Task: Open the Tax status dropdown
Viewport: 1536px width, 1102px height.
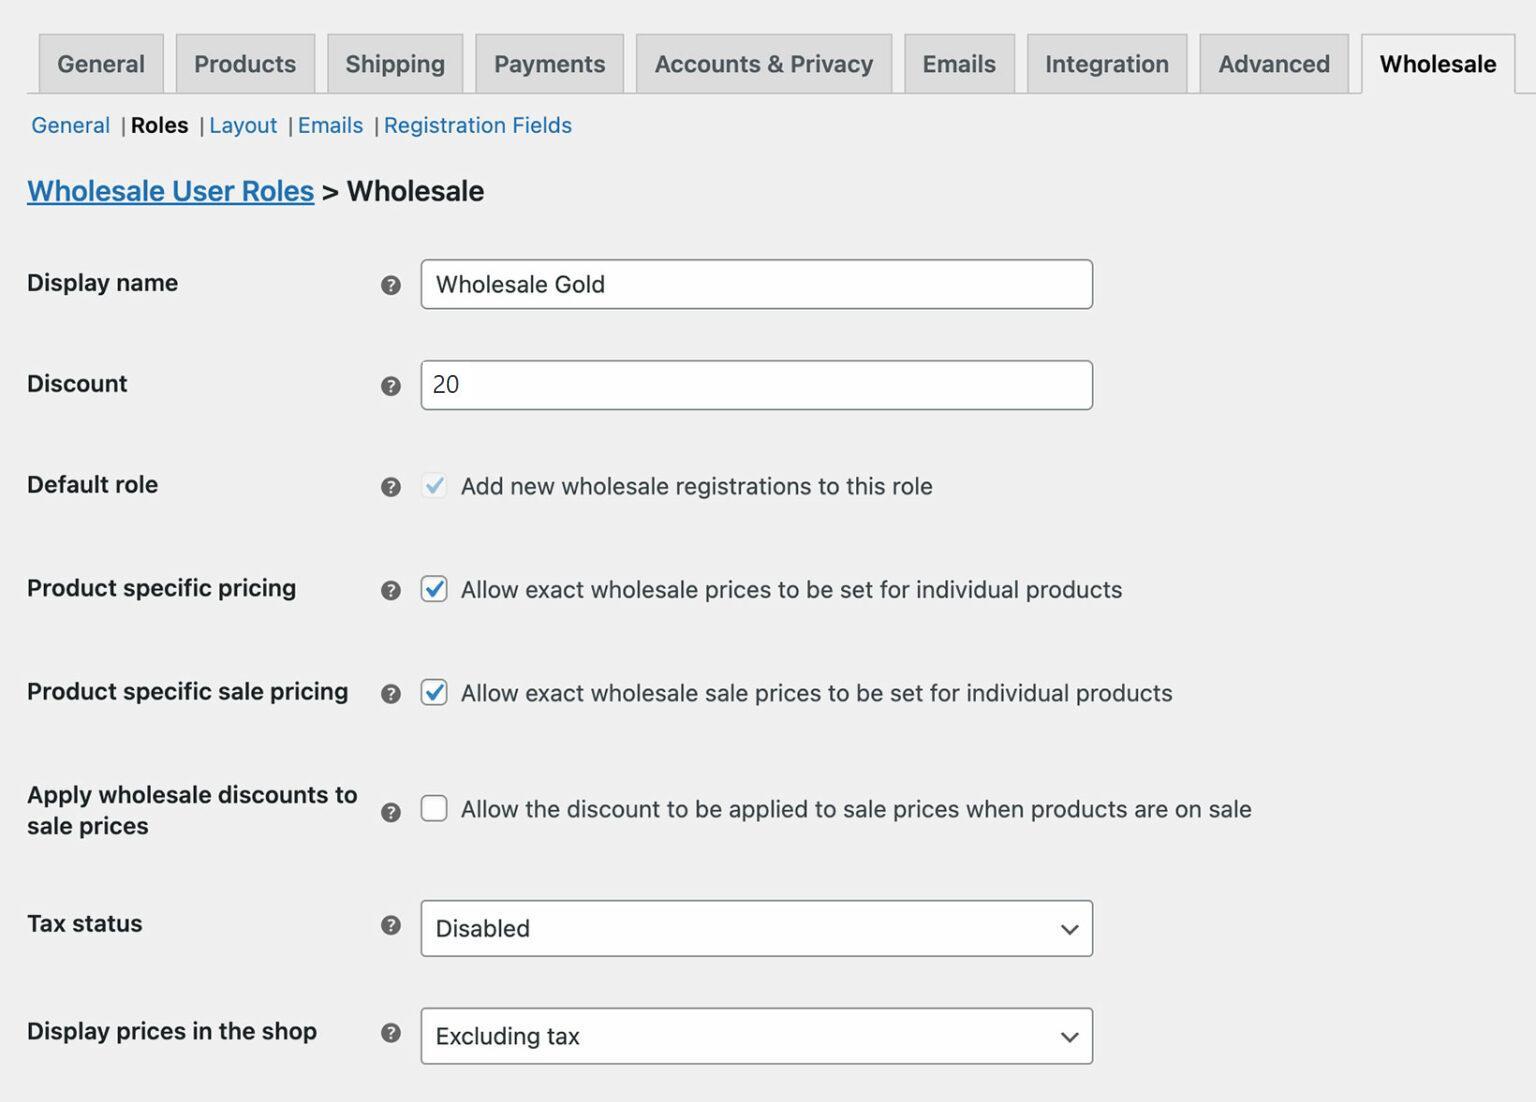Action: click(1068, 928)
